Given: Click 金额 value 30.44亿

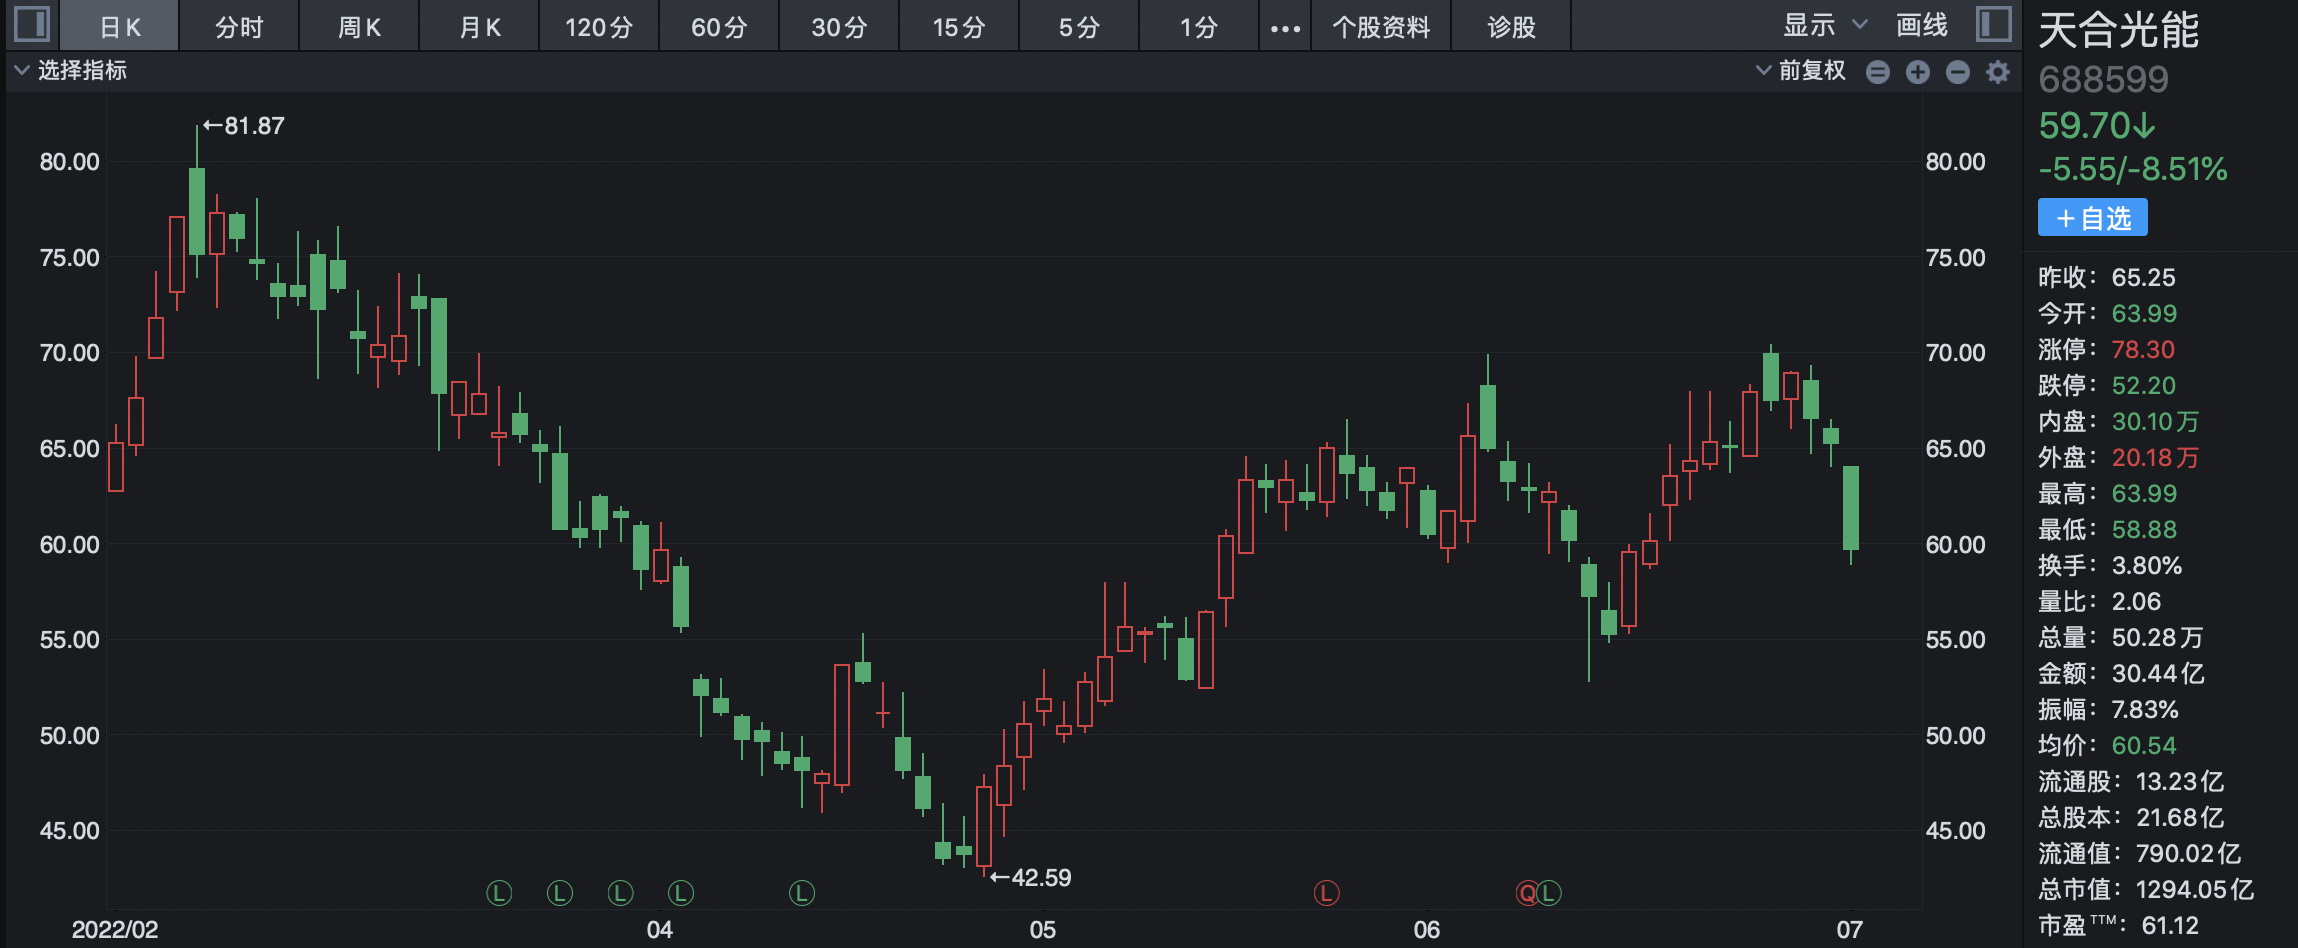Looking at the screenshot, I should coord(2158,673).
